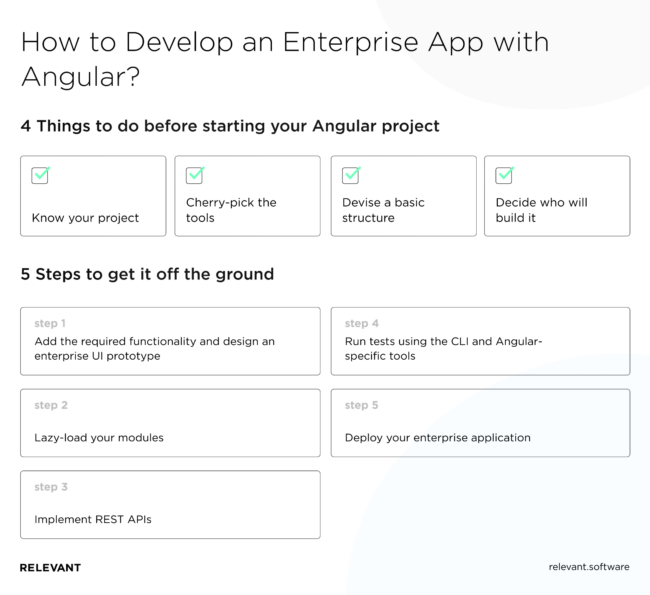The image size is (650, 595).
Task: Click 'Add the required functionality' step text
Action: [x=154, y=349]
